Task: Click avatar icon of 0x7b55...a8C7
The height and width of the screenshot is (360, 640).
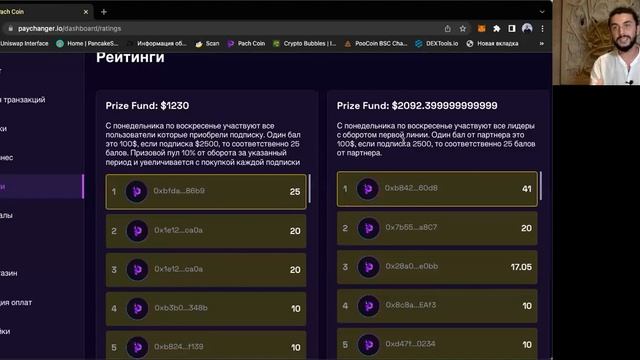Action: (x=369, y=228)
